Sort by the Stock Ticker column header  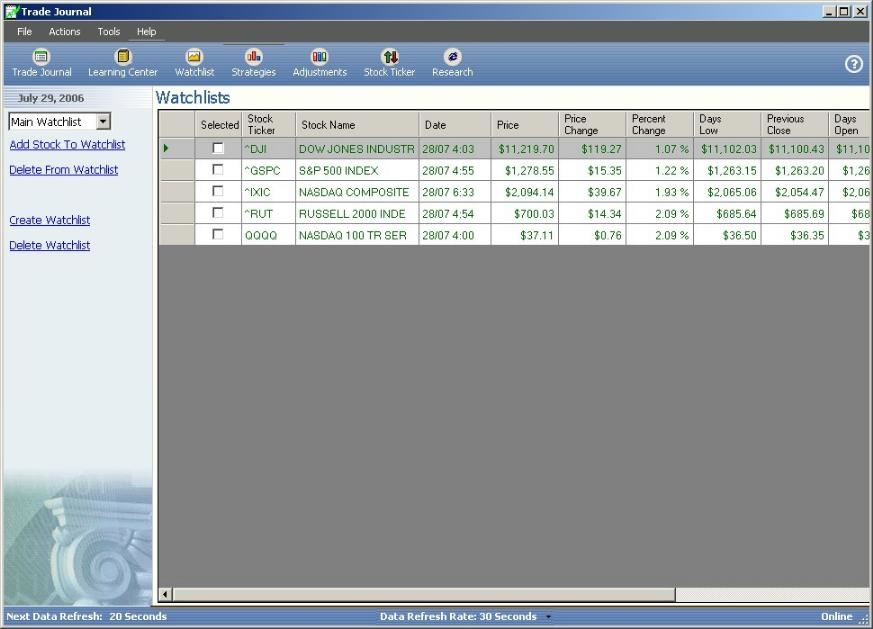tap(268, 124)
